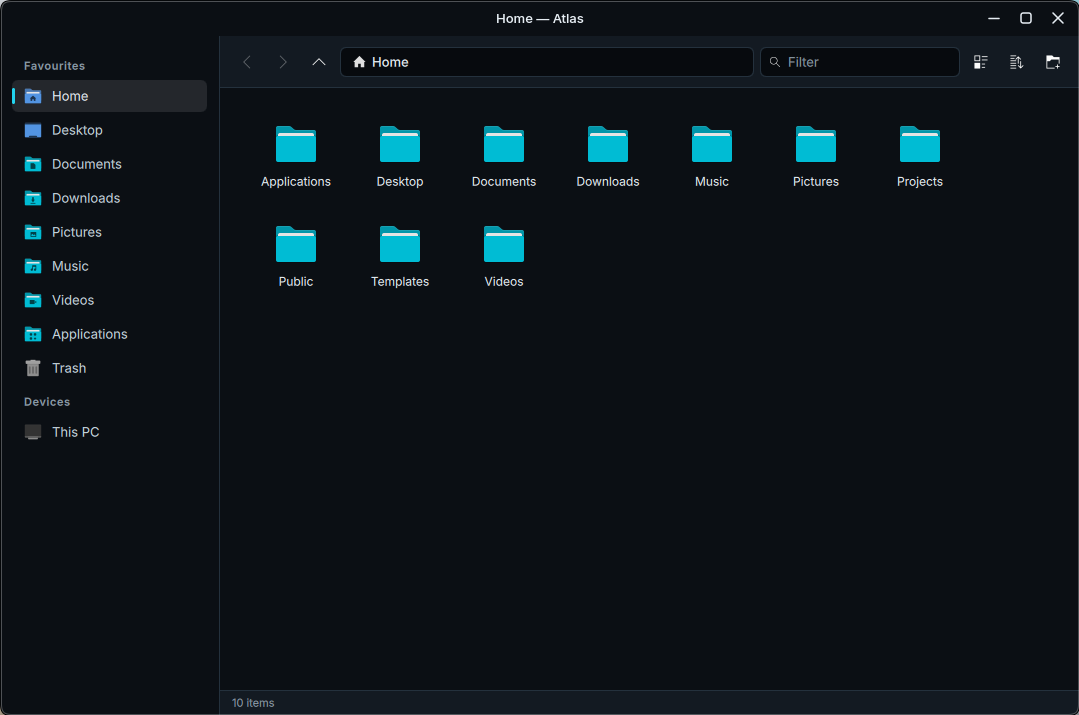Open Desktop in the sidebar
This screenshot has width=1079, height=715.
coord(109,130)
